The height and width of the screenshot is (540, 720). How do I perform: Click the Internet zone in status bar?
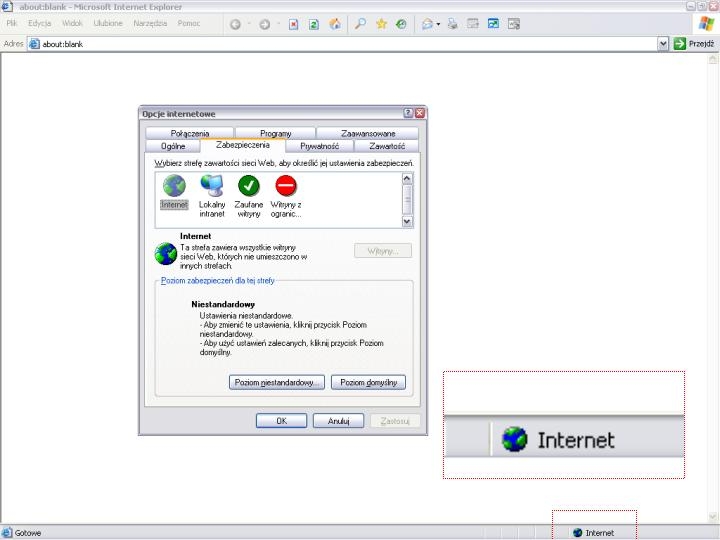[x=594, y=533]
